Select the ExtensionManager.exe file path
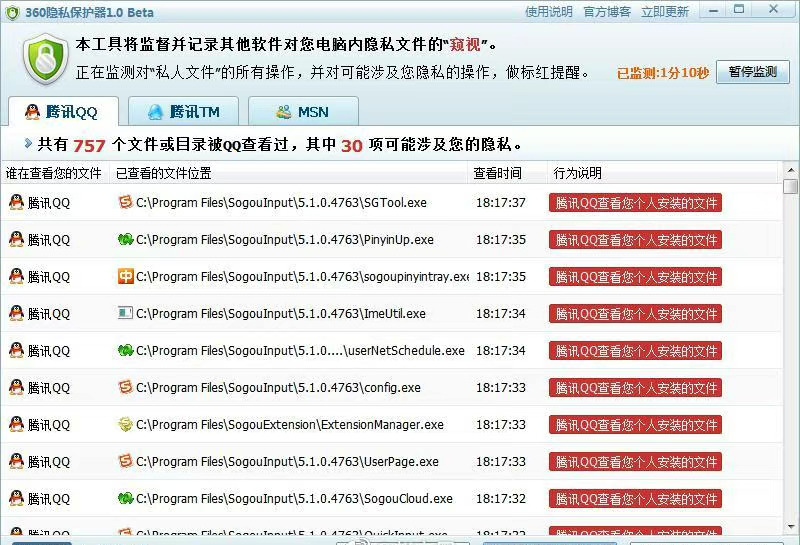 pos(290,425)
